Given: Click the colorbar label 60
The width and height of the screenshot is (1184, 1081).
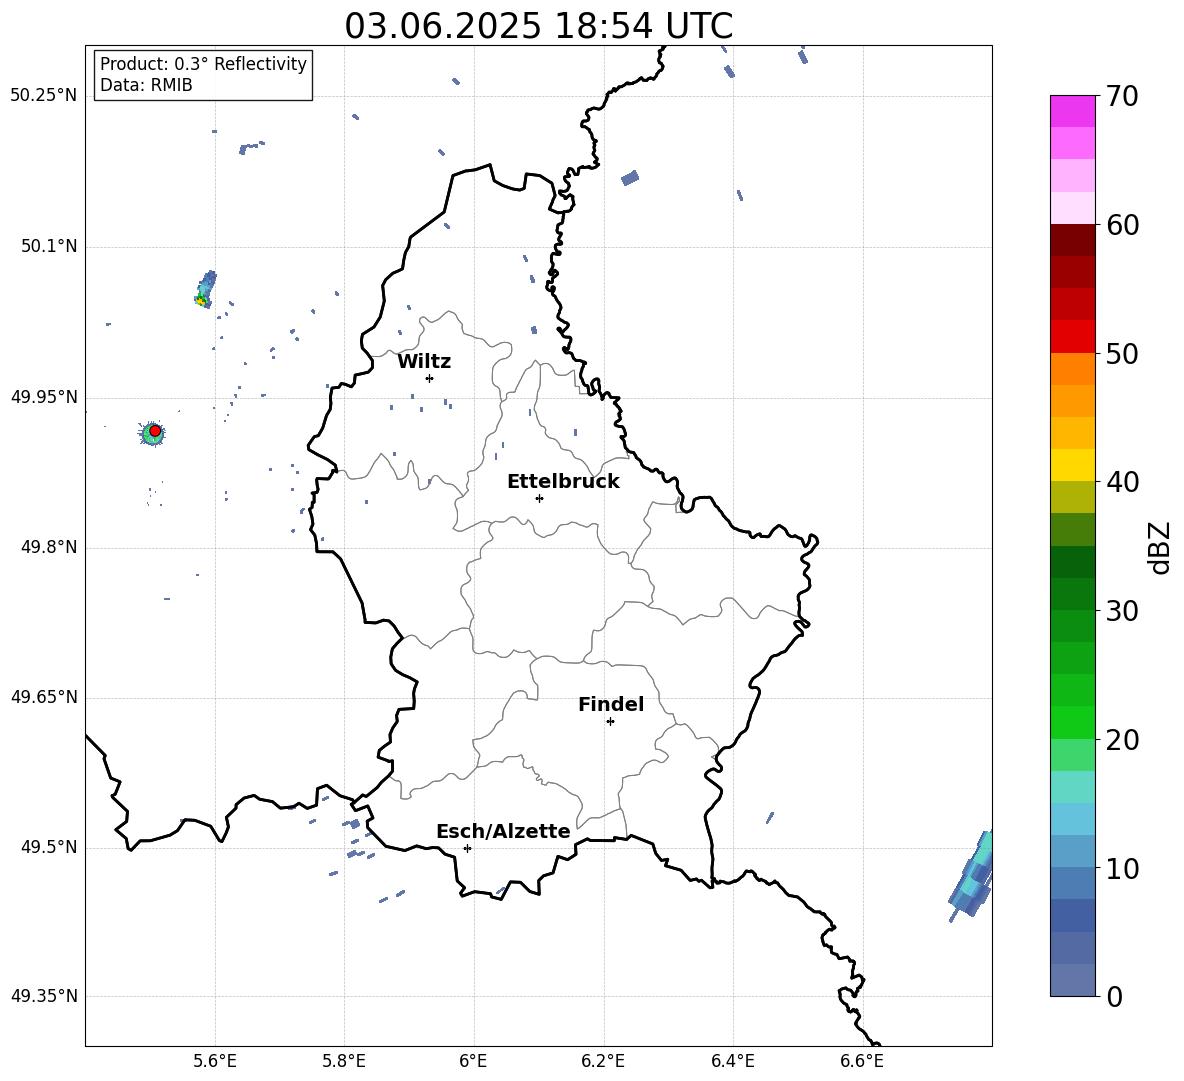Looking at the screenshot, I should point(1122,225).
